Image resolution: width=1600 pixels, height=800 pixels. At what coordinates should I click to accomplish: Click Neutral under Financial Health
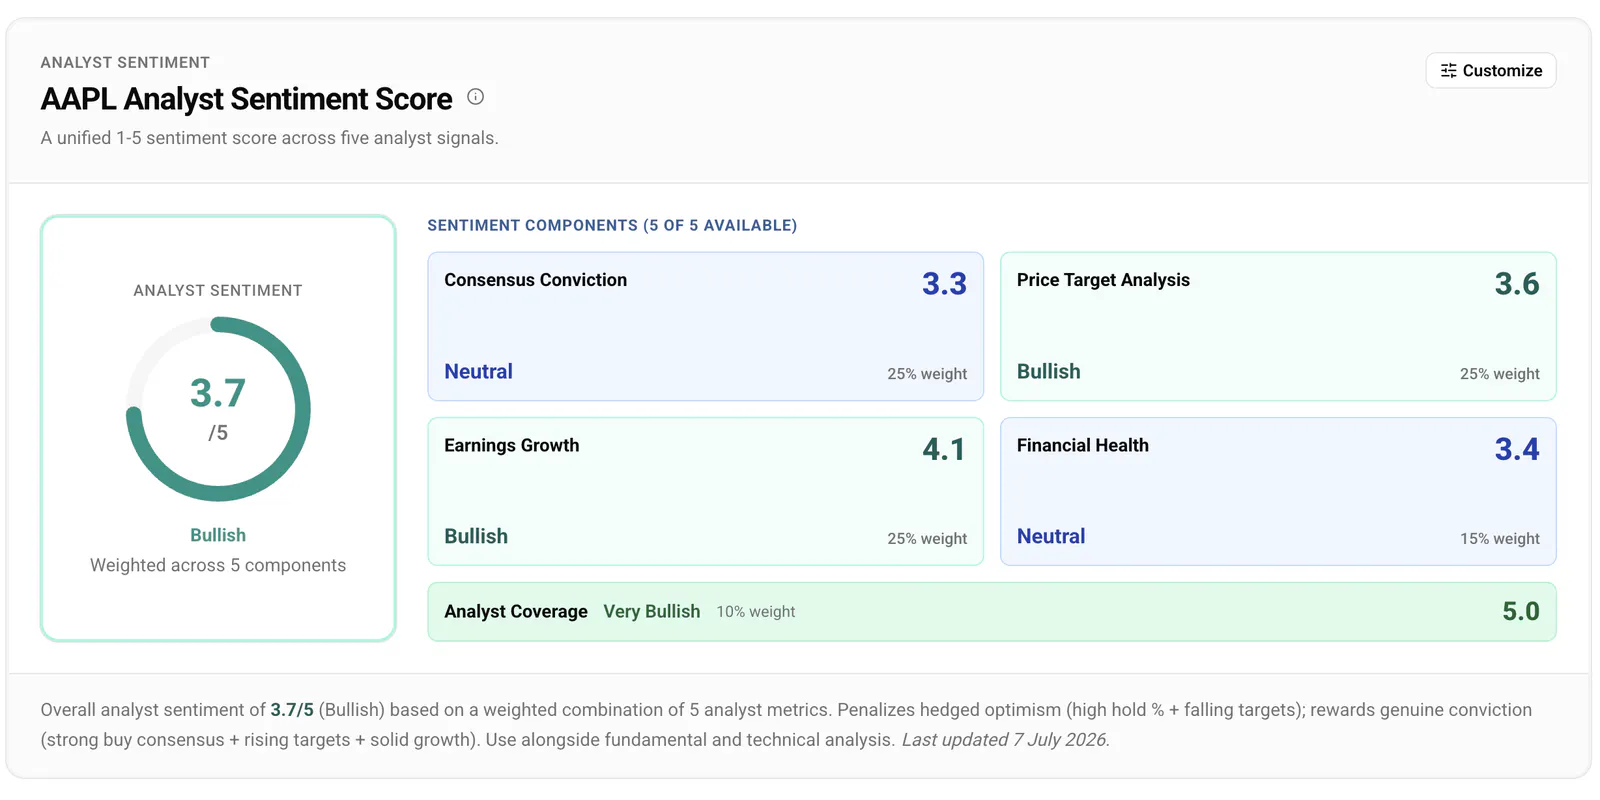[1051, 536]
